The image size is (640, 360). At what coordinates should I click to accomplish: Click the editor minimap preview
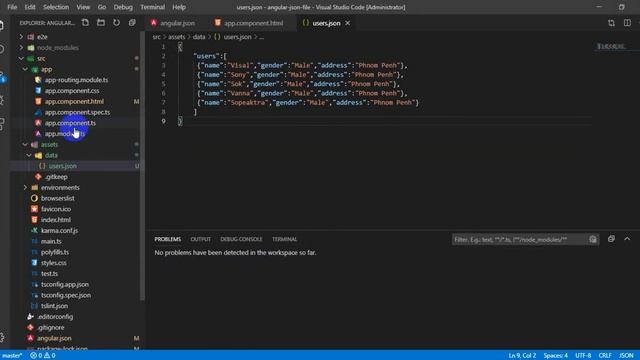(x=611, y=47)
